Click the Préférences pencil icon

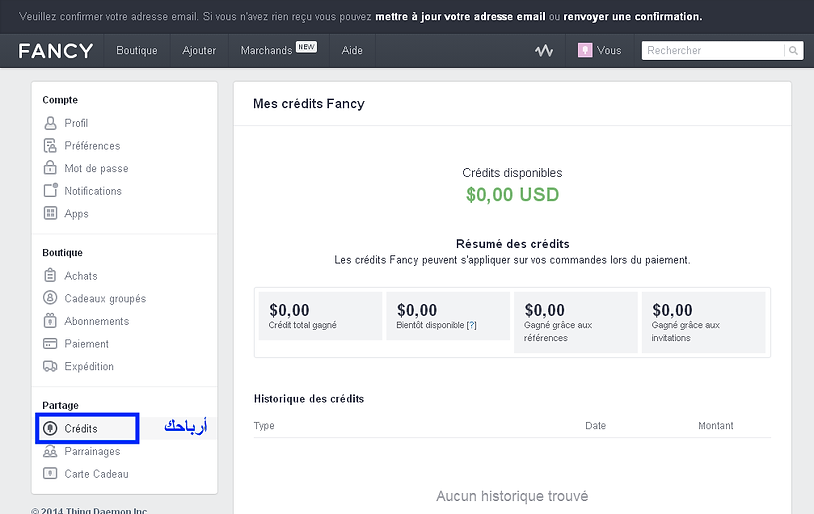51,146
